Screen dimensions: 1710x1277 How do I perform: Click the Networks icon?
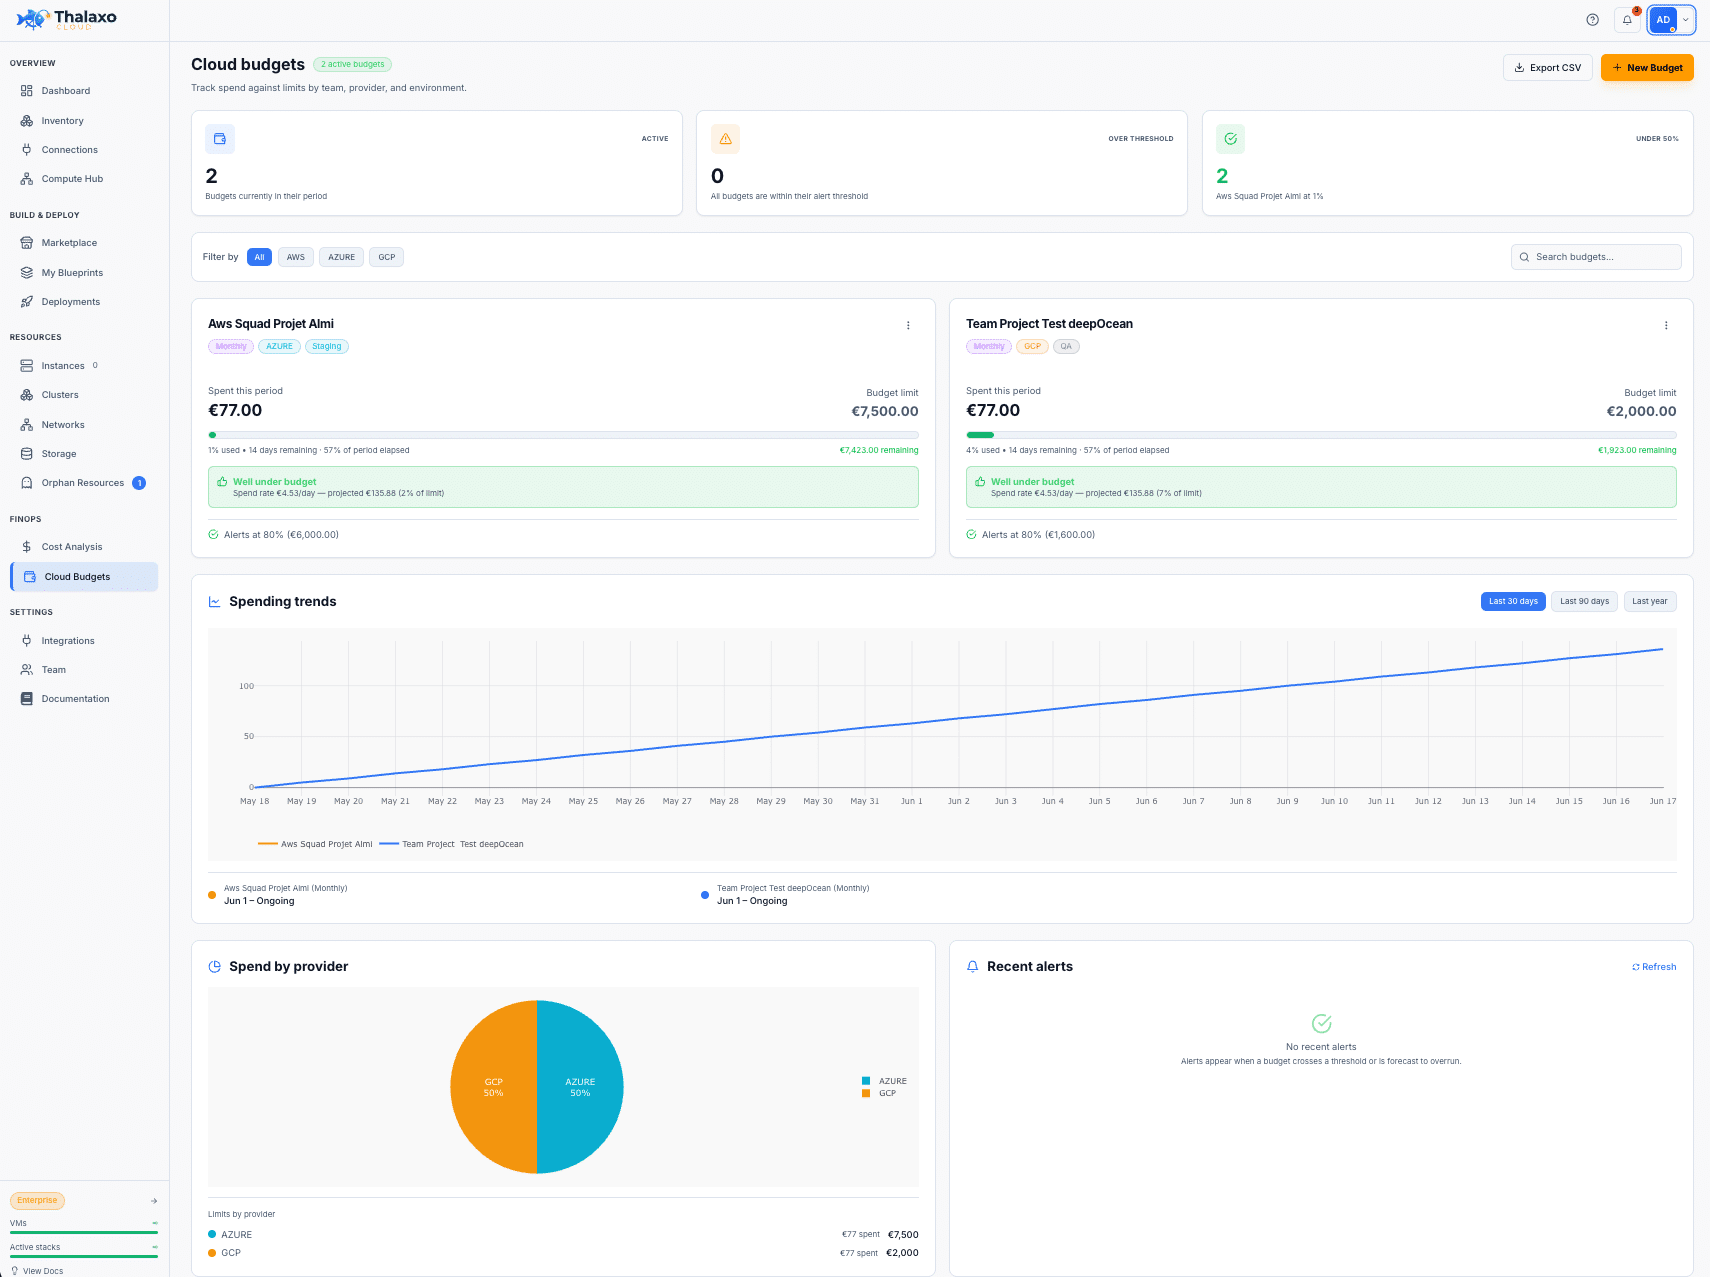pyautogui.click(x=27, y=425)
